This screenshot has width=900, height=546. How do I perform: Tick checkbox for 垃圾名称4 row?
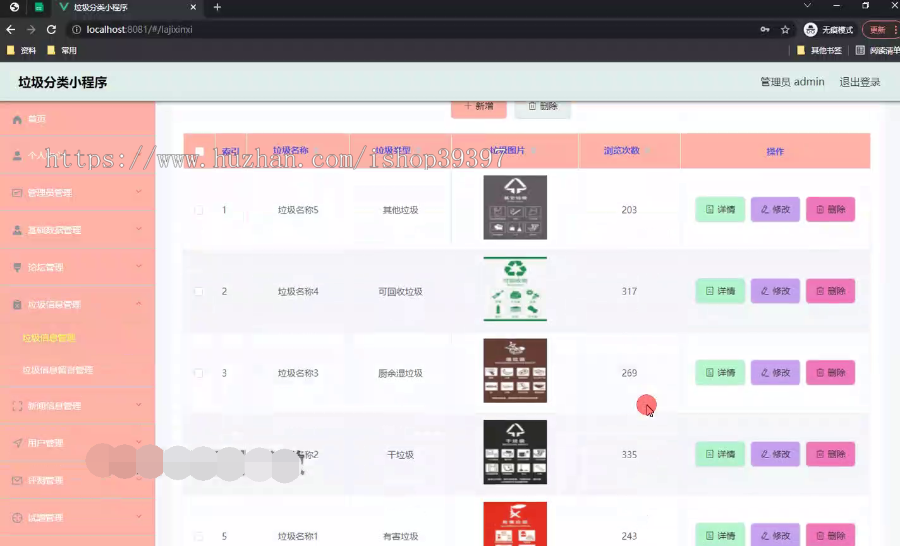(x=199, y=292)
